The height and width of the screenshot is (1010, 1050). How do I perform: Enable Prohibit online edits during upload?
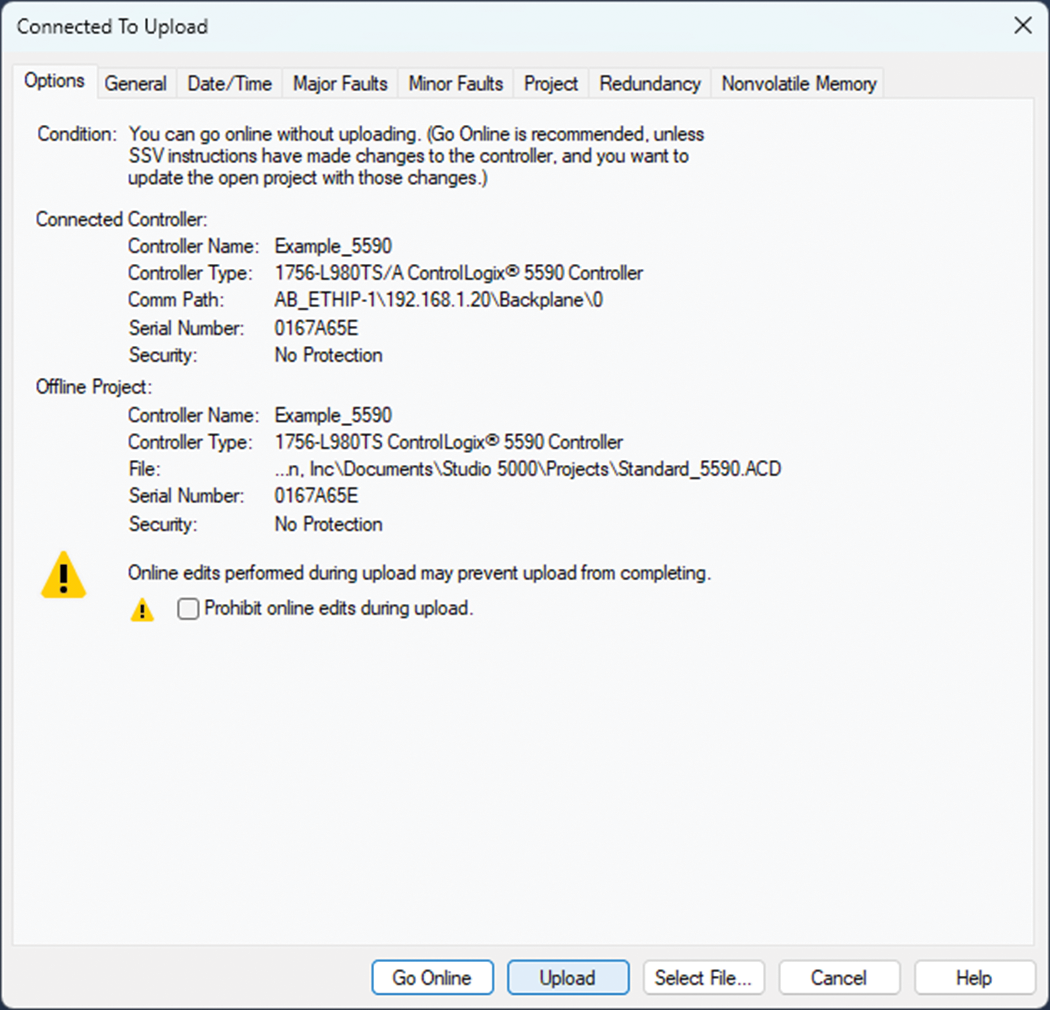pos(188,608)
